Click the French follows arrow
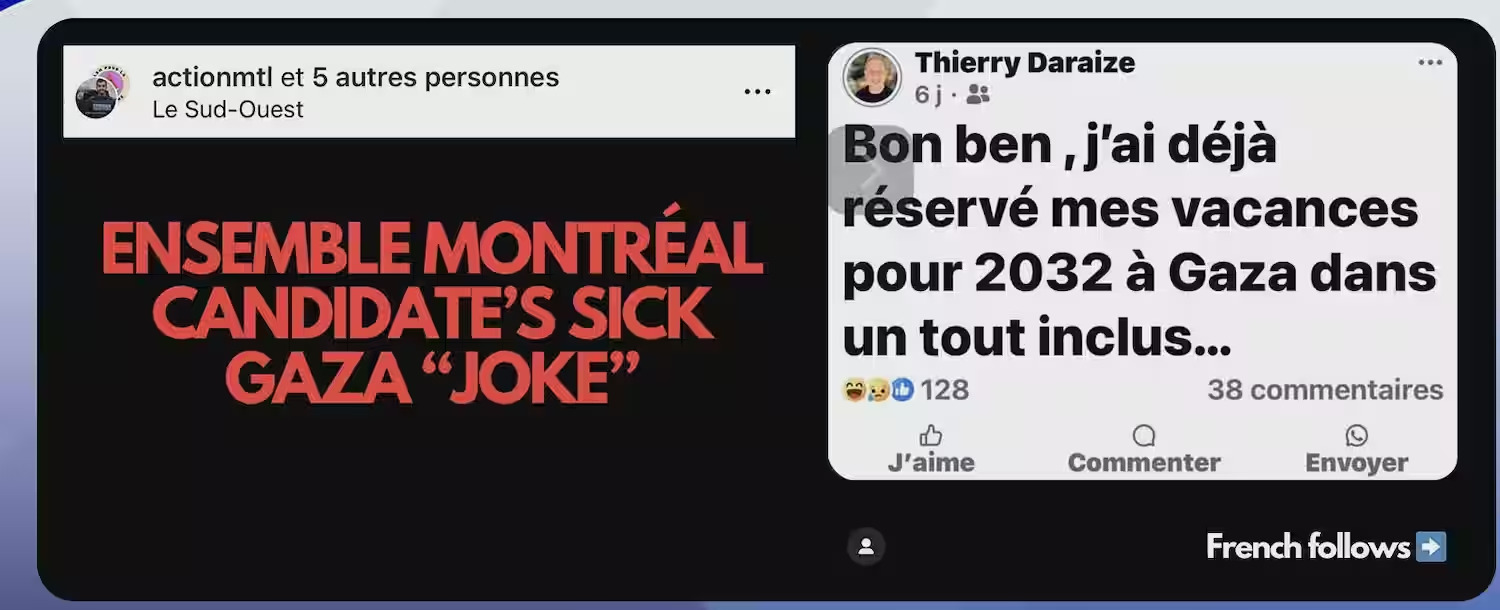The width and height of the screenshot is (1500, 610). (1431, 547)
